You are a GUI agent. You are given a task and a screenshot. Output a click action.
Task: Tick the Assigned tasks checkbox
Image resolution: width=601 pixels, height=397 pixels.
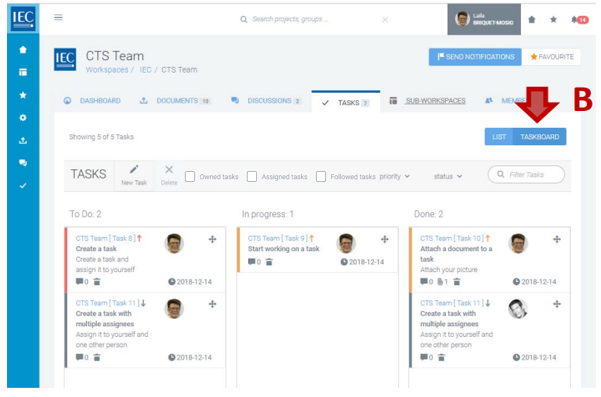tap(252, 177)
